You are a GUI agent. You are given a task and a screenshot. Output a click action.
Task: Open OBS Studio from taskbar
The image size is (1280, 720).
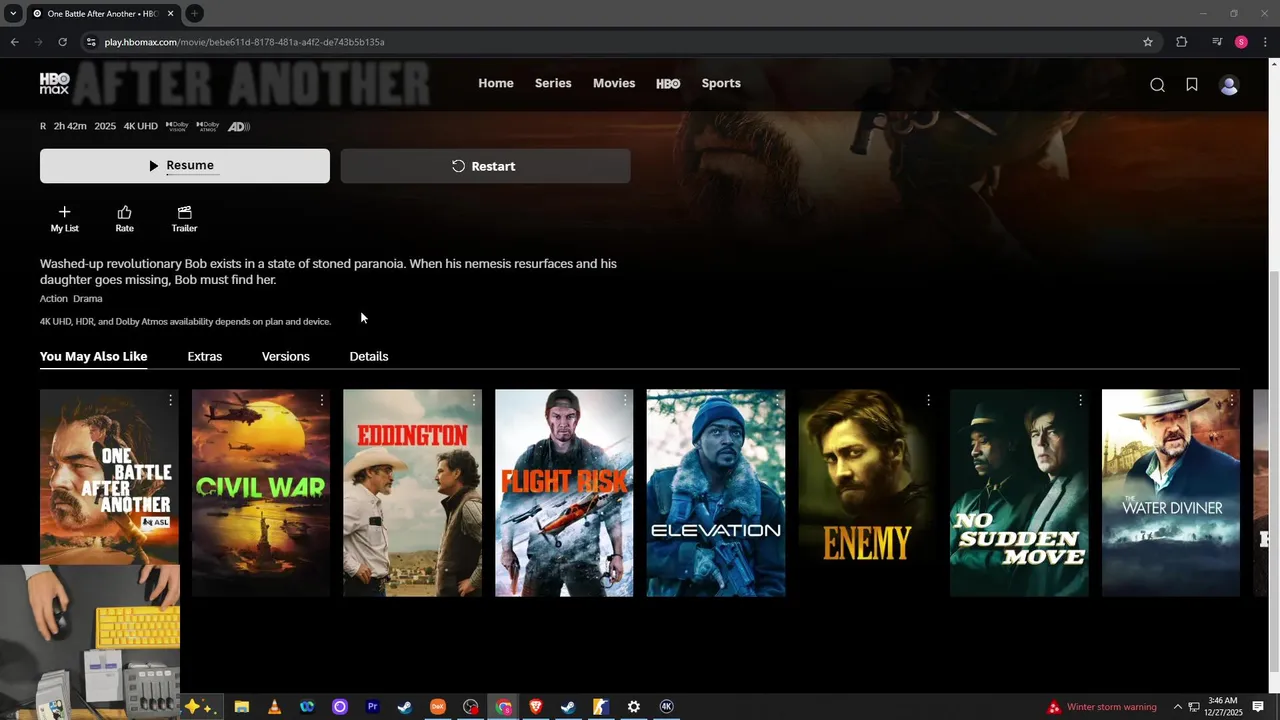(471, 707)
